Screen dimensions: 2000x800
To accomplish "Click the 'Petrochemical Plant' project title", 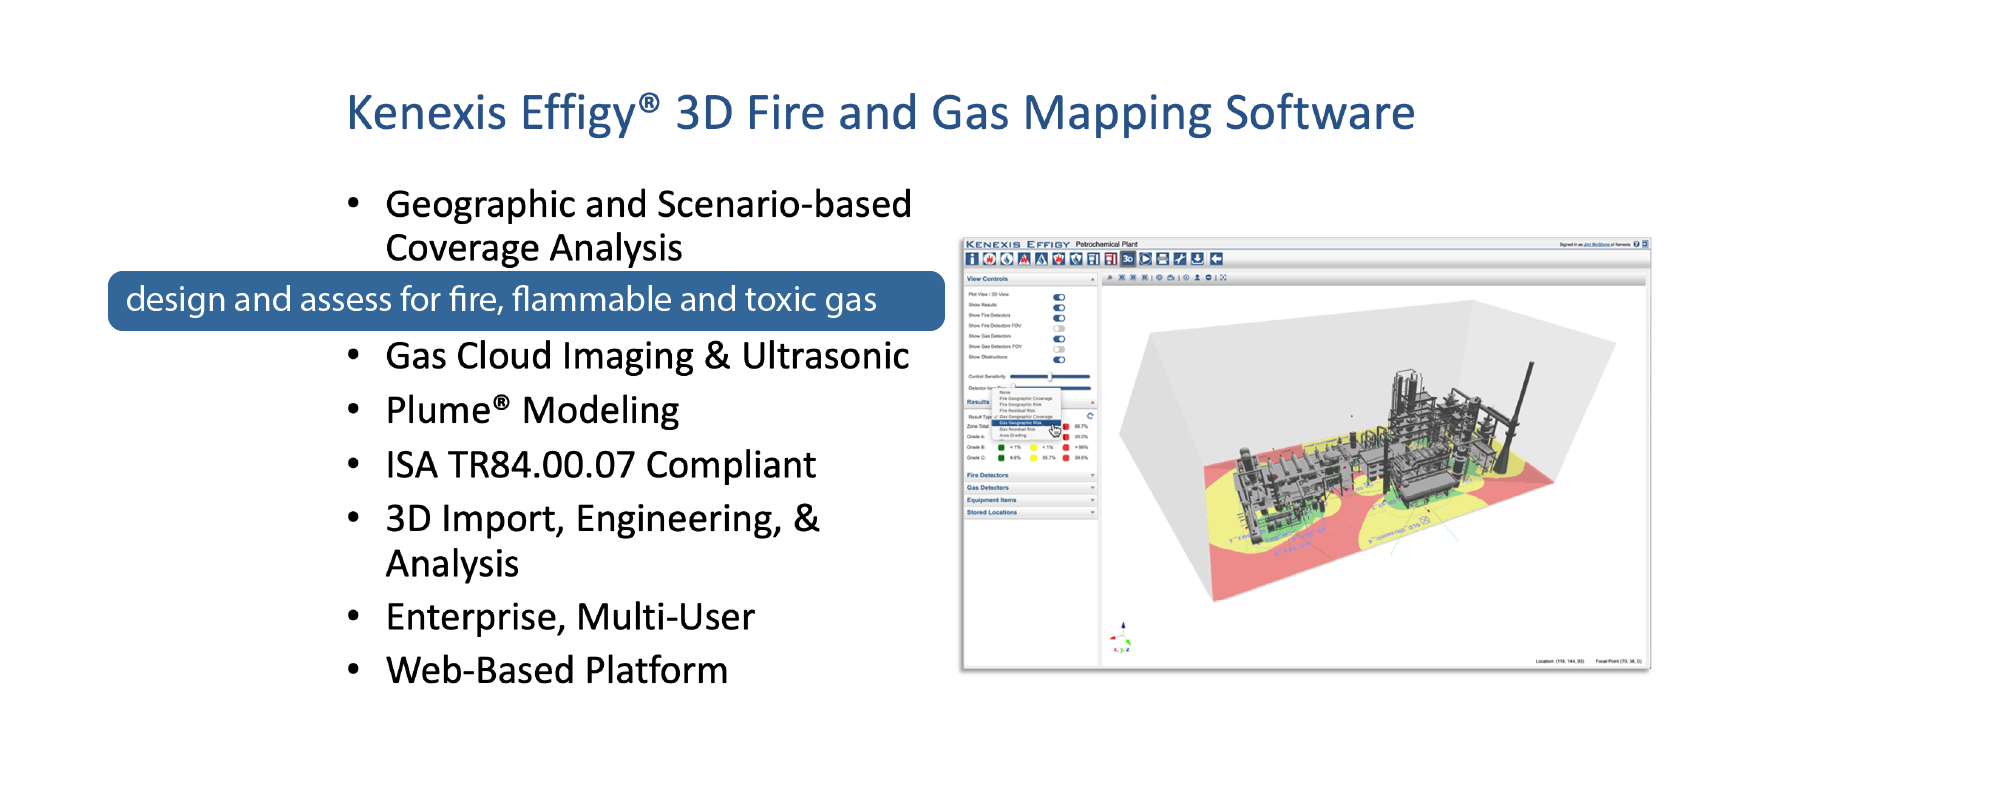I will pyautogui.click(x=1107, y=244).
